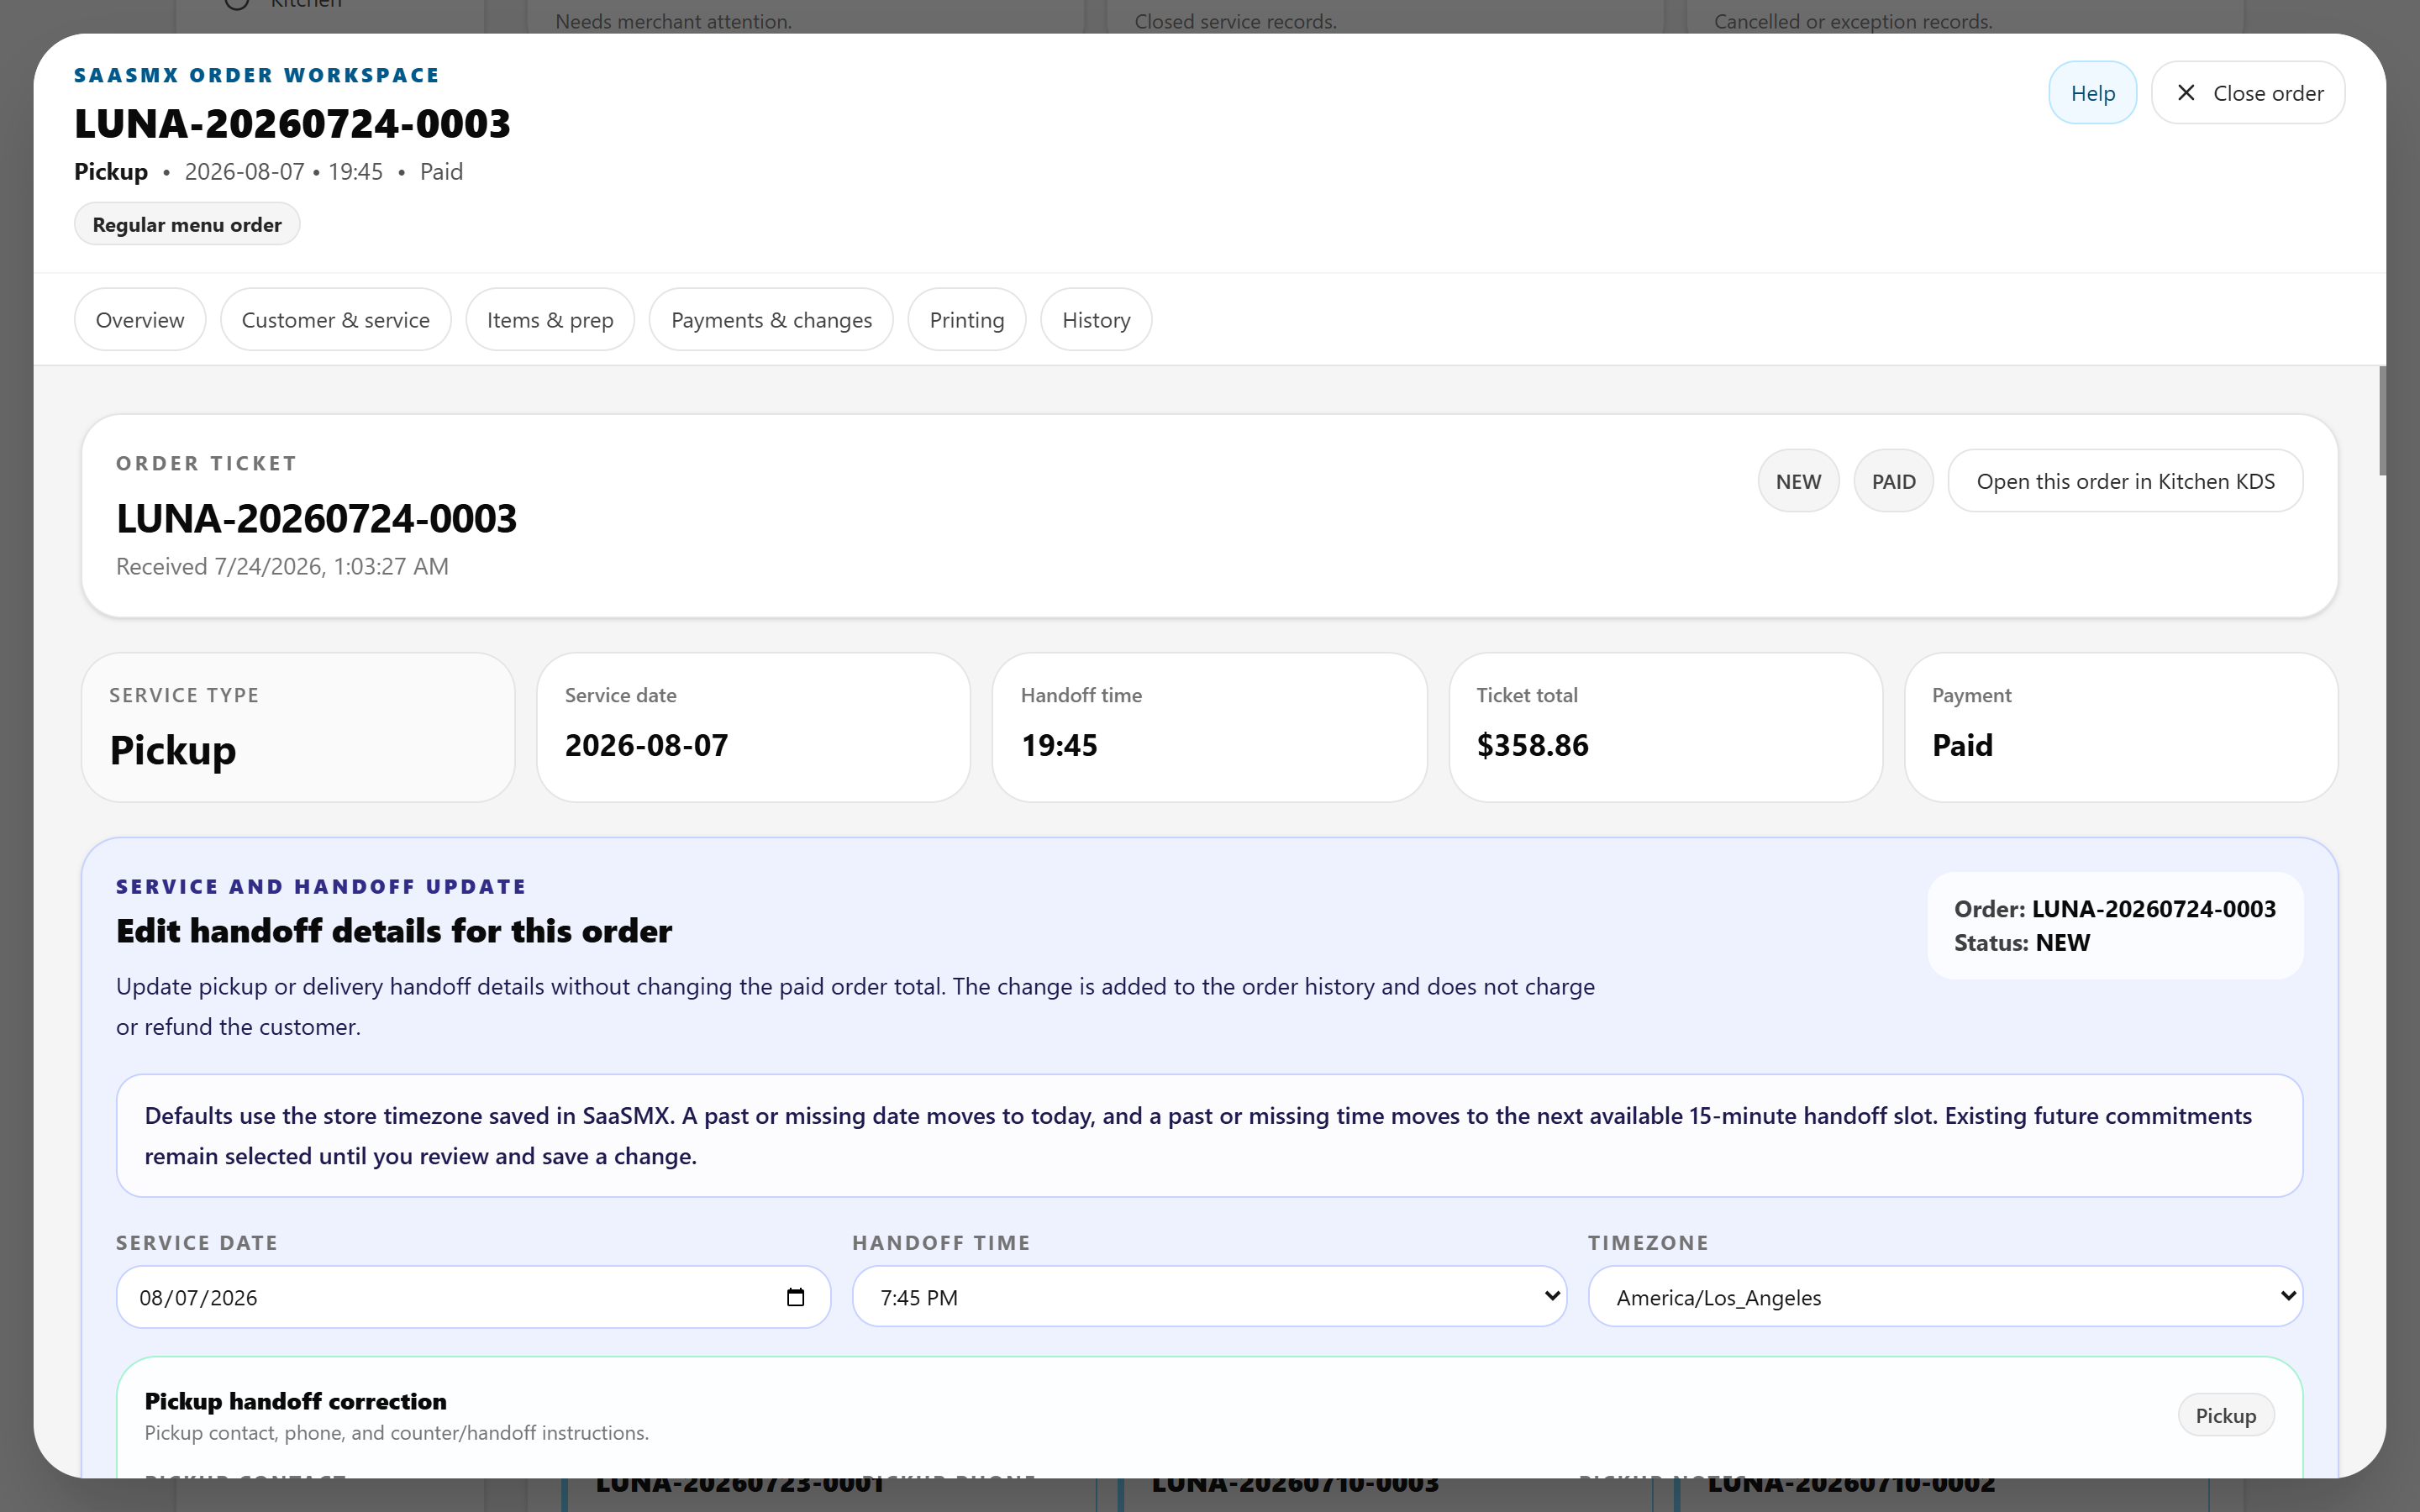Click the Status: NEW text in order box

(2021, 942)
